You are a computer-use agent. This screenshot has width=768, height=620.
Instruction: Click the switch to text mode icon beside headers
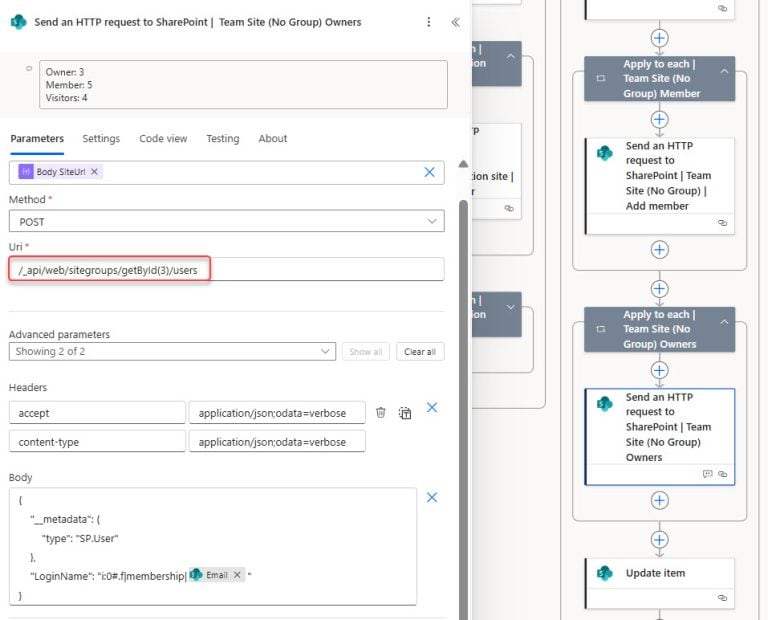tap(405, 412)
